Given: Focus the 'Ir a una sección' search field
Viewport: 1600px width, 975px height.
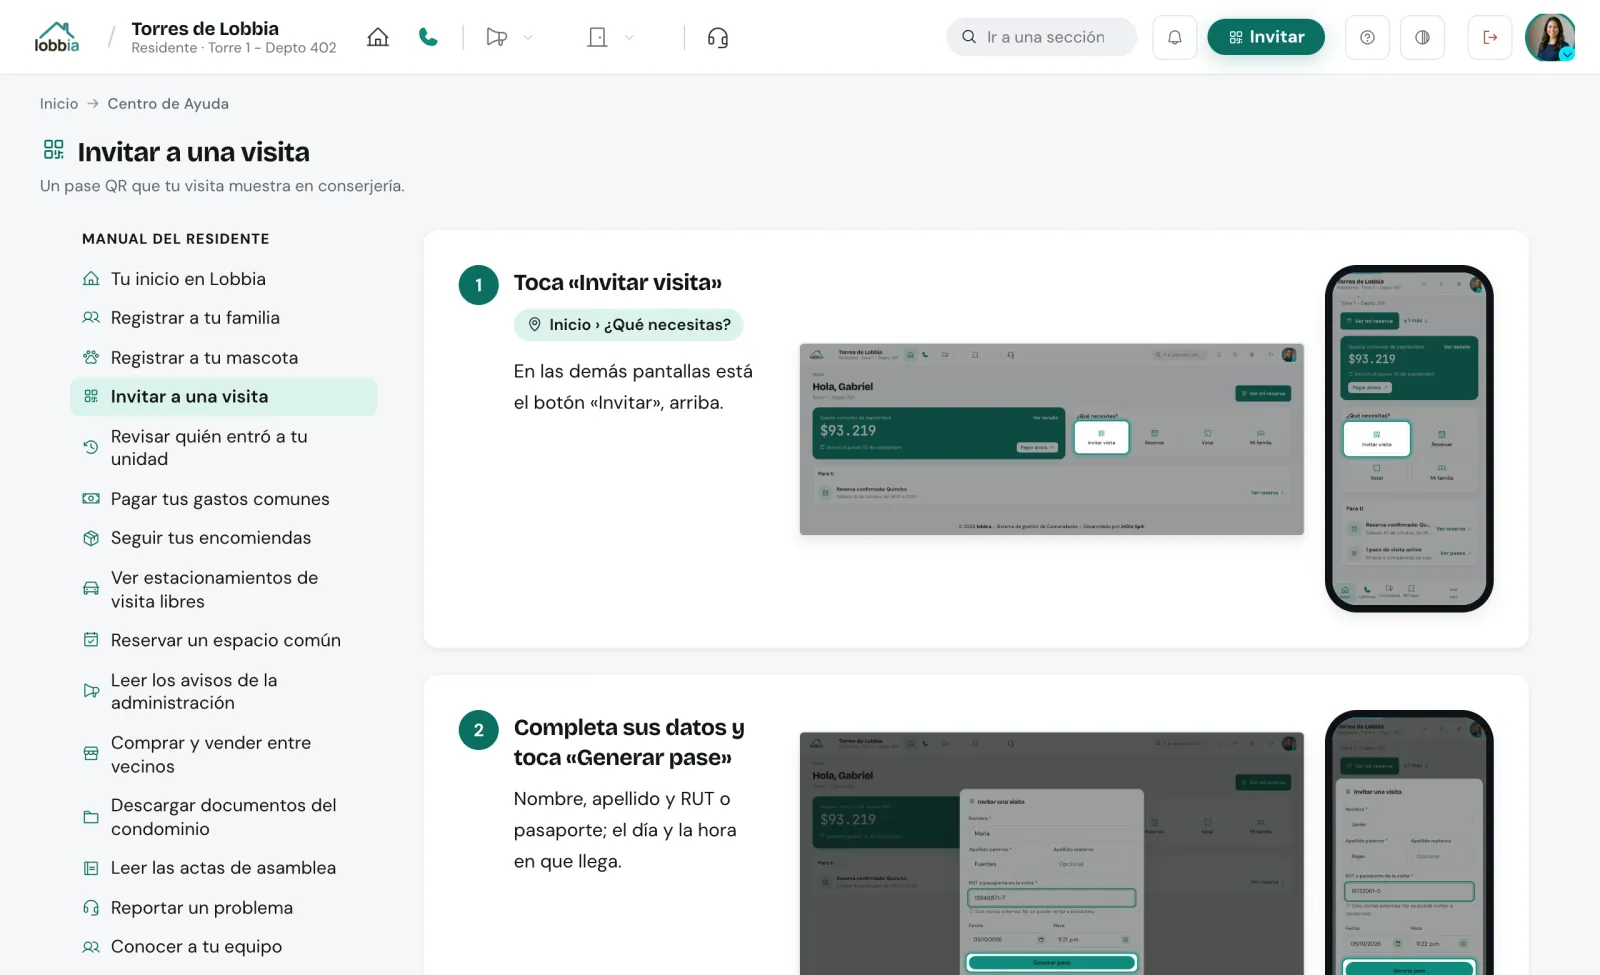Looking at the screenshot, I should pyautogui.click(x=1042, y=37).
